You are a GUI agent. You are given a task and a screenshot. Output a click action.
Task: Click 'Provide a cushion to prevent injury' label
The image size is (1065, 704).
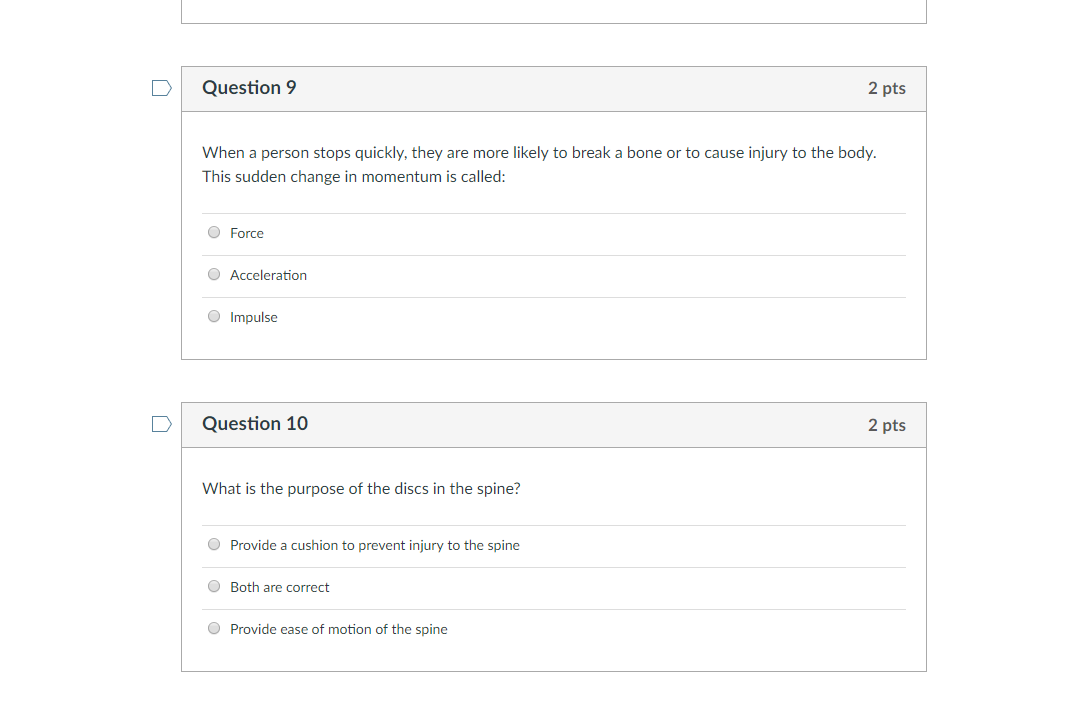375,546
